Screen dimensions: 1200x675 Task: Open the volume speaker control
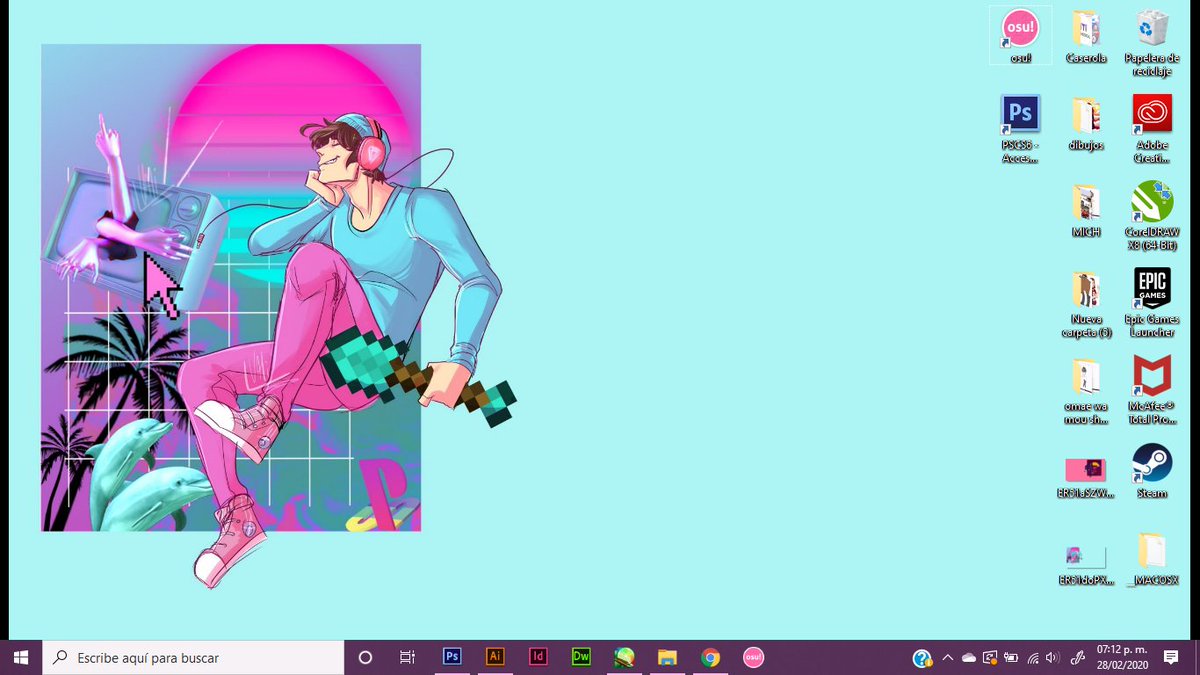pyautogui.click(x=1053, y=657)
